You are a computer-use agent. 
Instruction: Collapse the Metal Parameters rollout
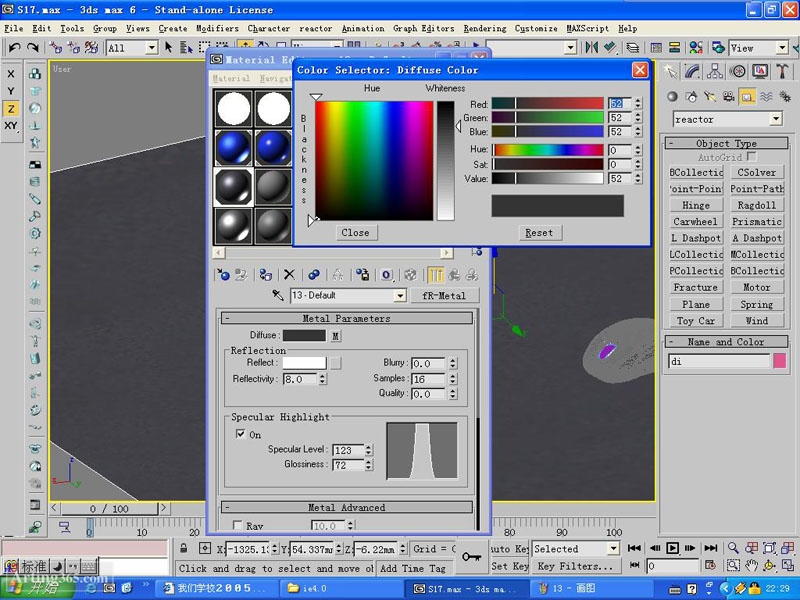click(345, 318)
